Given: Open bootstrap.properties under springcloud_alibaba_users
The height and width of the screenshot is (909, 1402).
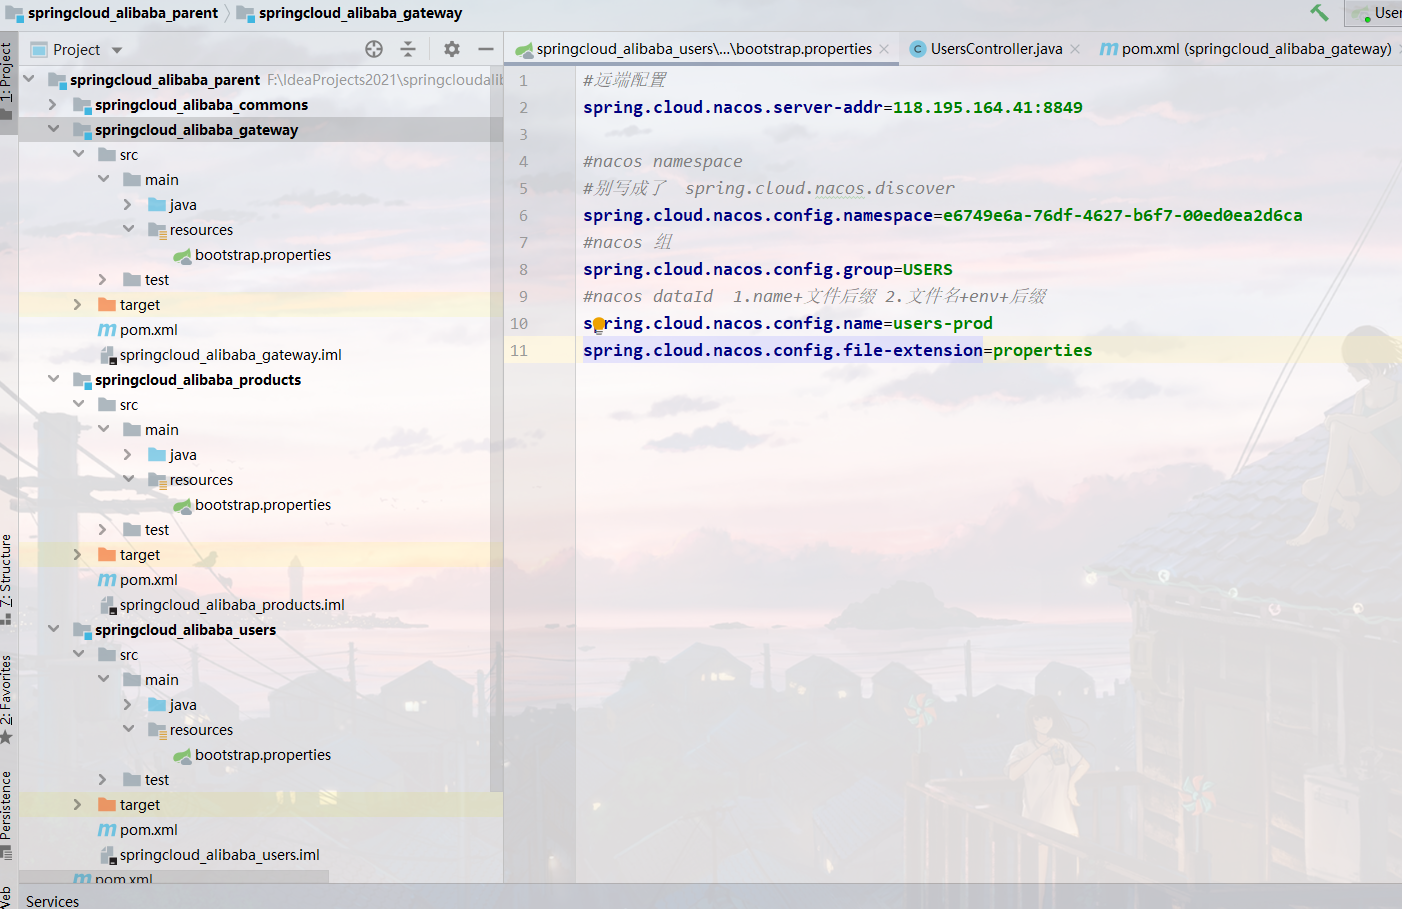Looking at the screenshot, I should [262, 755].
